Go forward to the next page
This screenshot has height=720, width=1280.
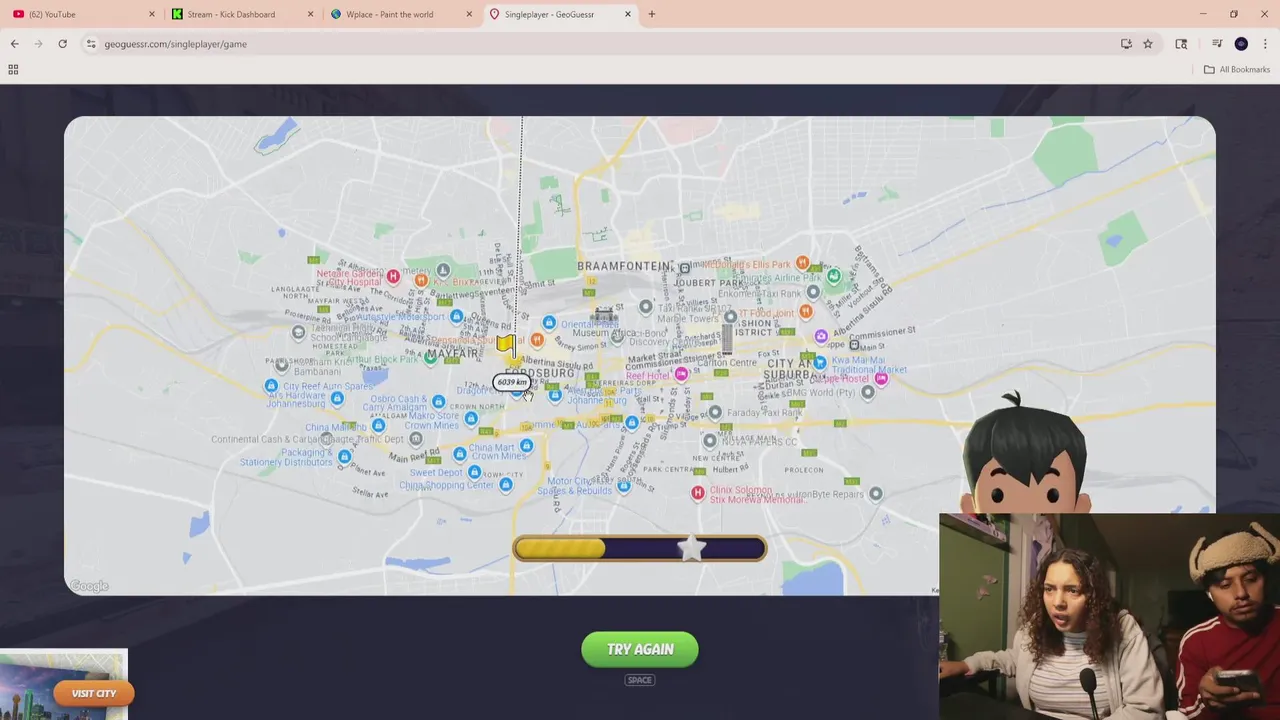click(x=38, y=44)
